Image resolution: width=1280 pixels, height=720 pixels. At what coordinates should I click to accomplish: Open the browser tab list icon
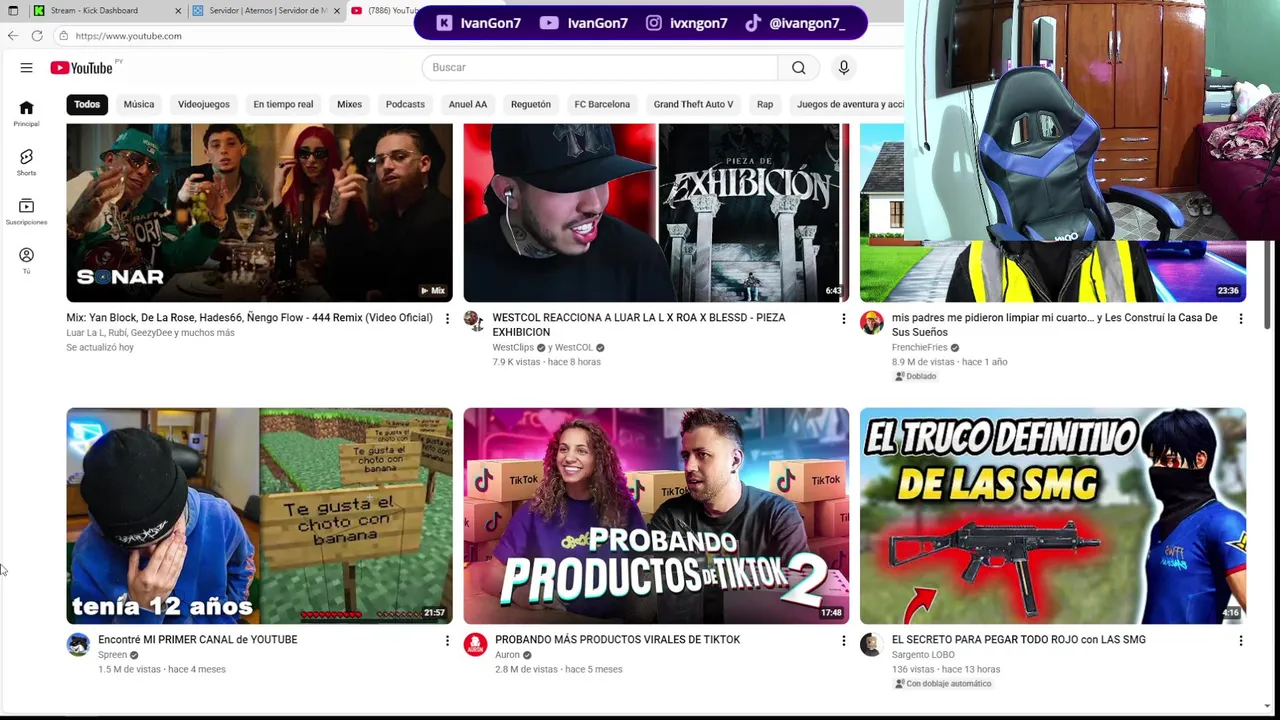13,11
